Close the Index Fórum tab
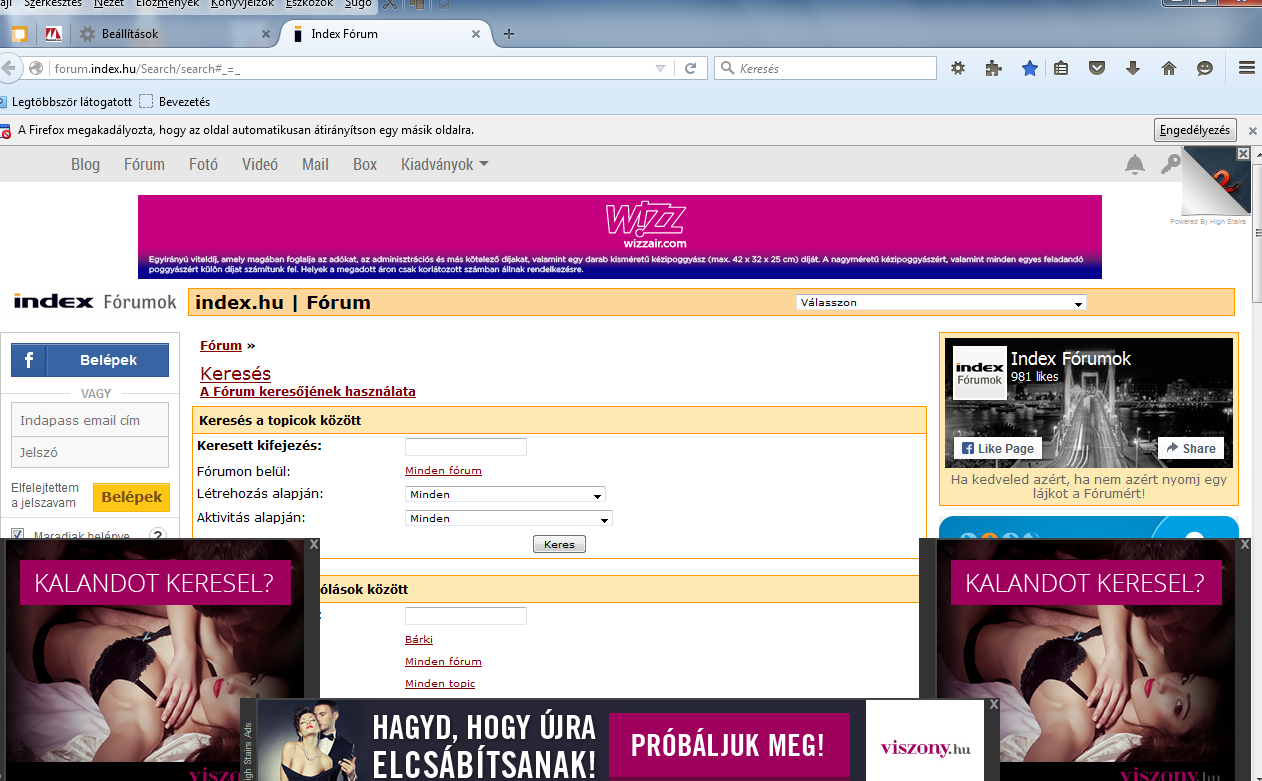 (476, 34)
